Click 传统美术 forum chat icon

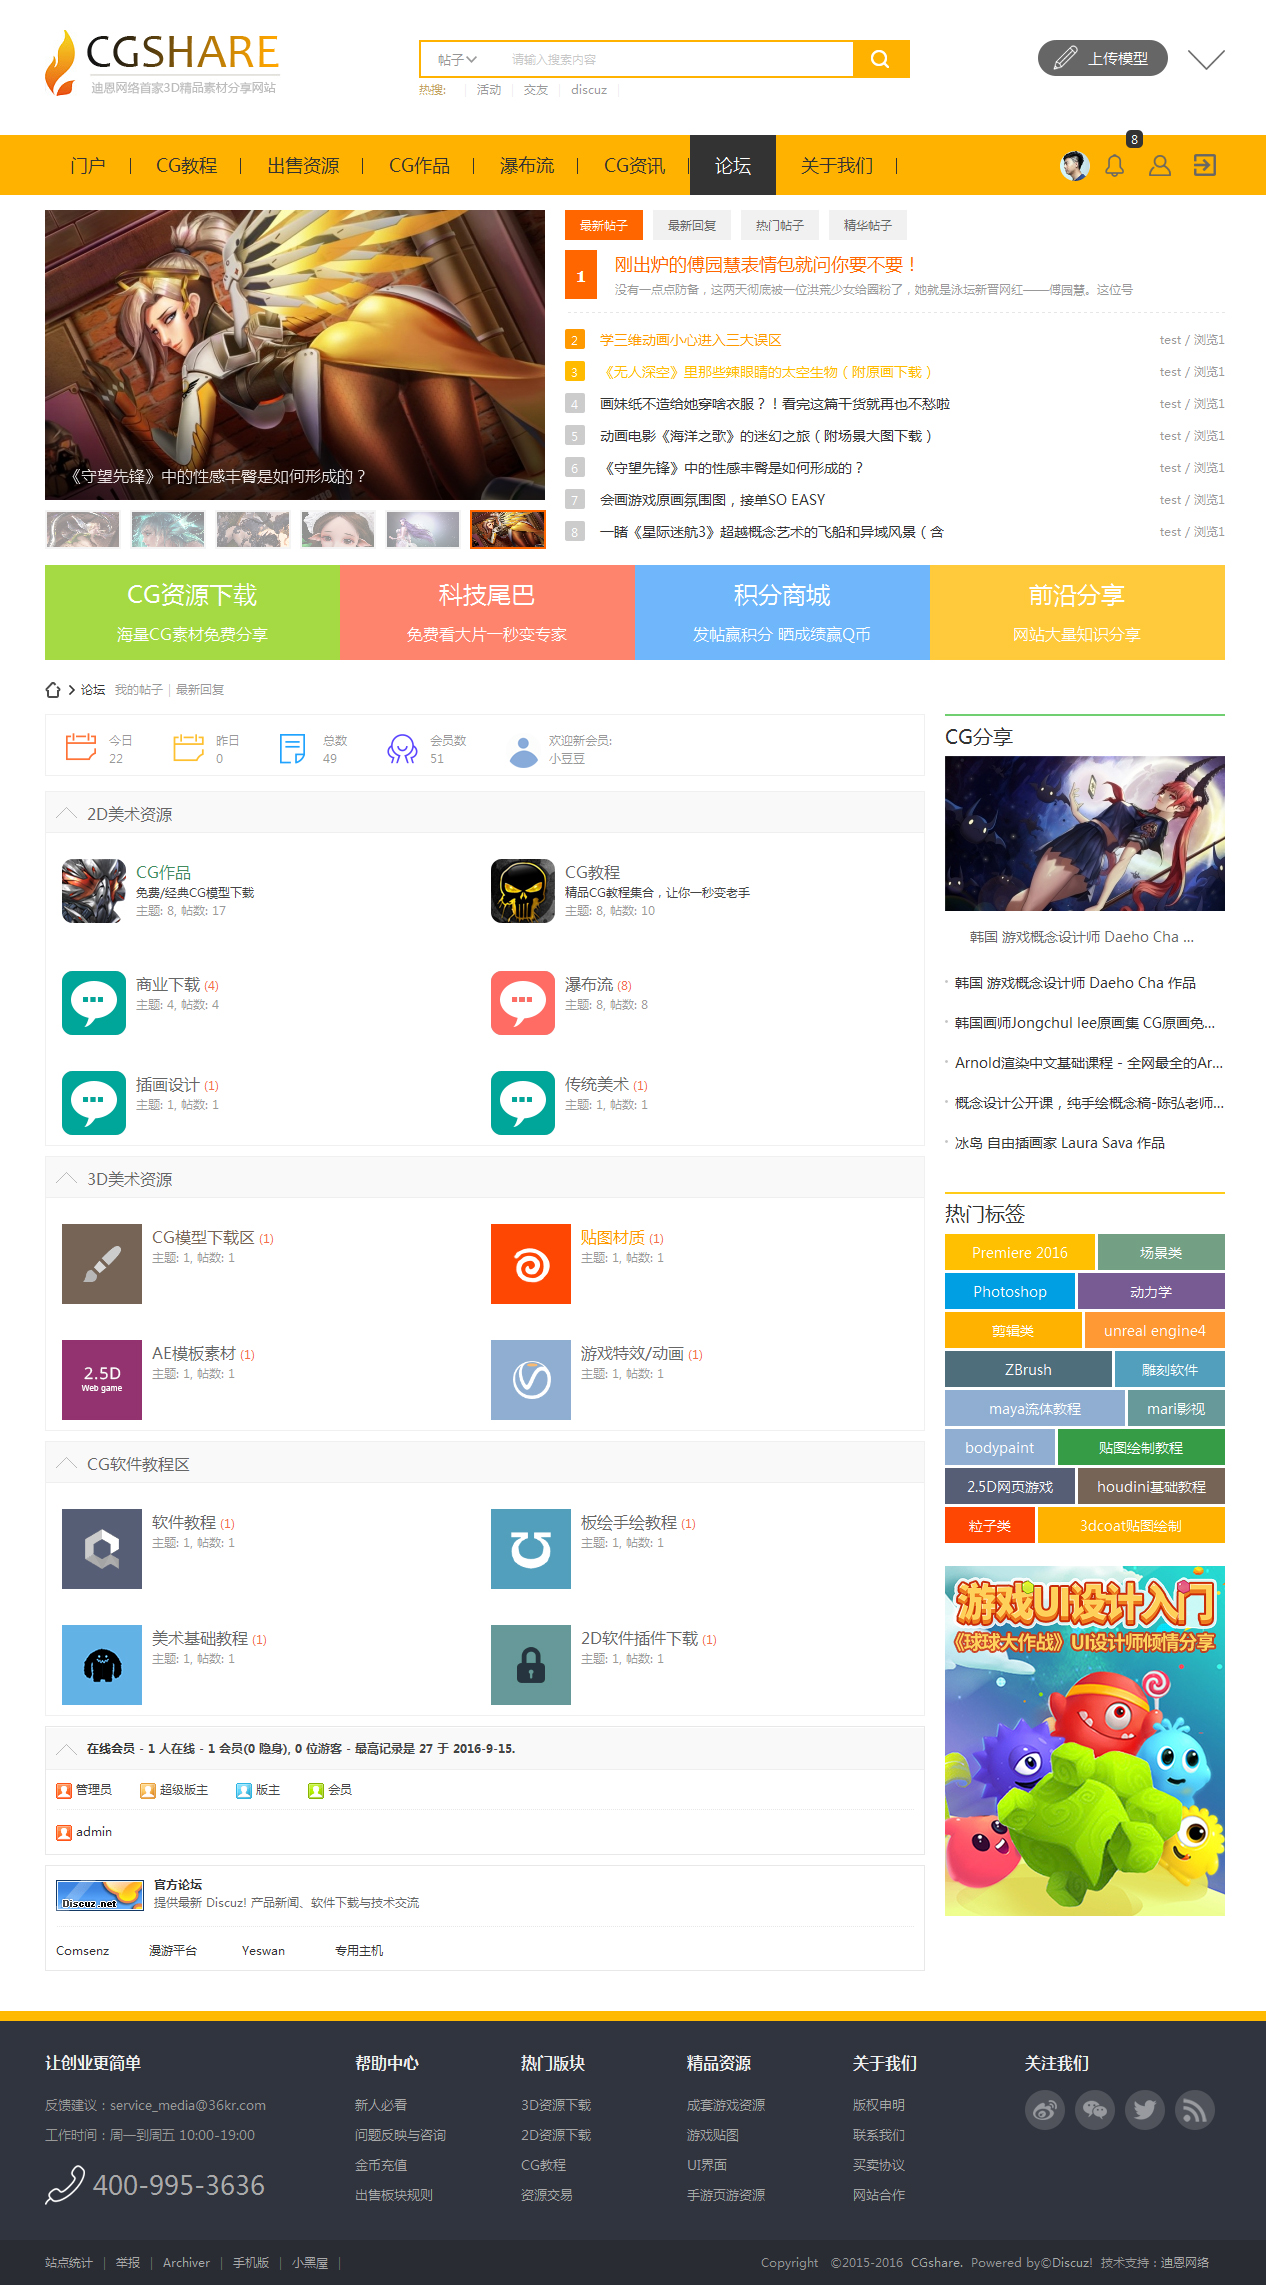tap(523, 1103)
